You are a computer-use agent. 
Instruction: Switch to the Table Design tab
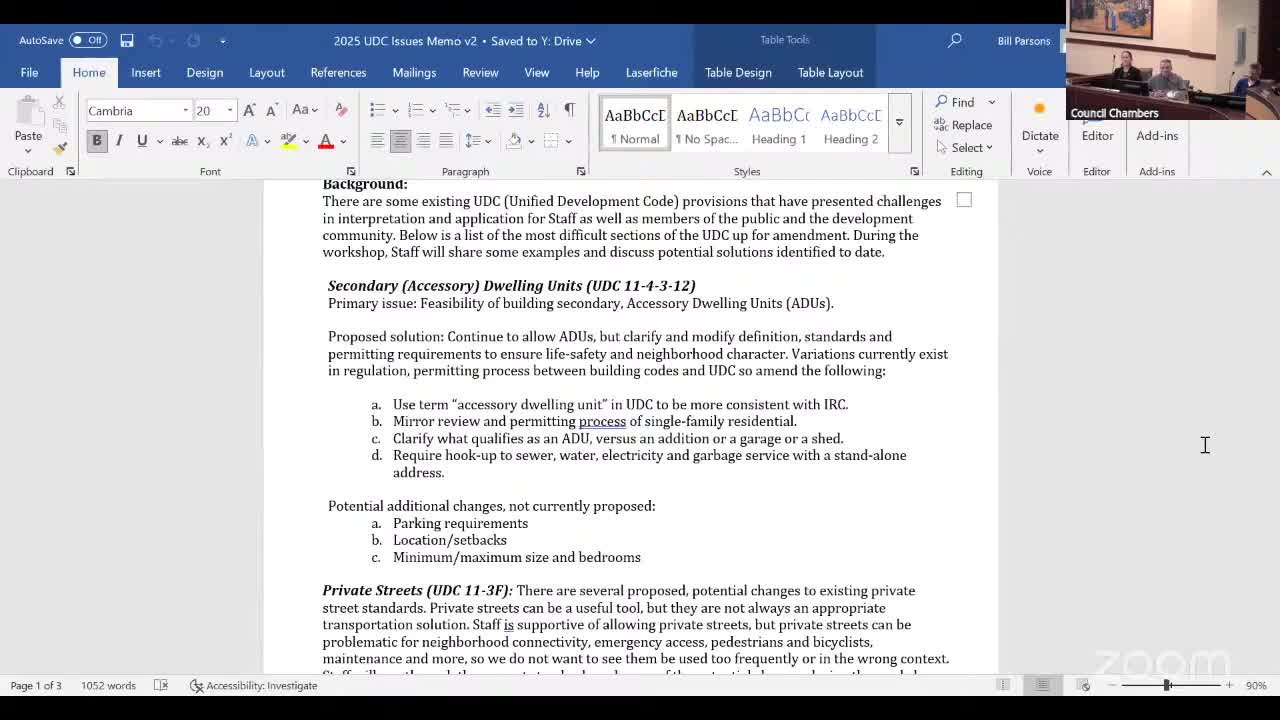[738, 72]
